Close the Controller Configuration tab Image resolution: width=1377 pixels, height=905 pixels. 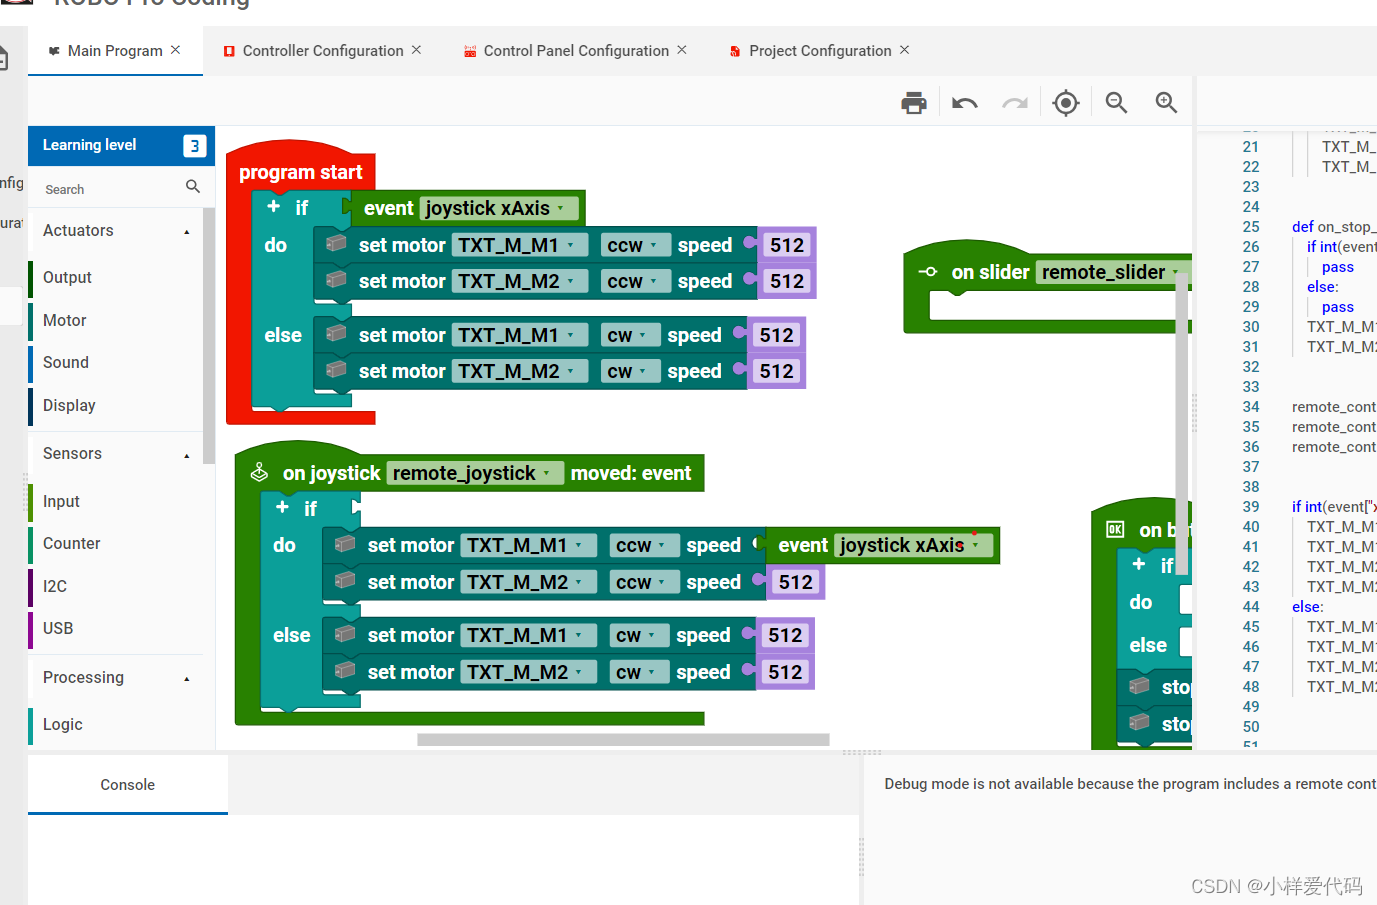coord(416,50)
